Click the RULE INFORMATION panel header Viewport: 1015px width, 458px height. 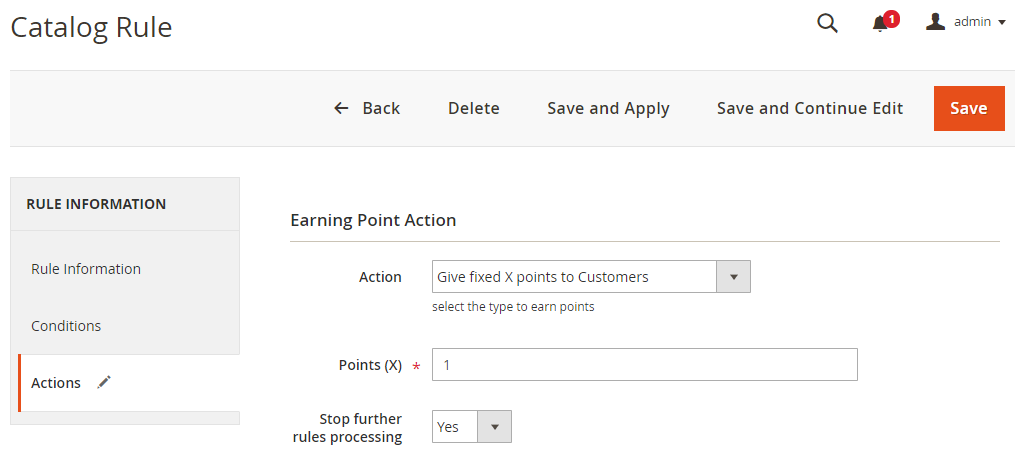coord(96,204)
